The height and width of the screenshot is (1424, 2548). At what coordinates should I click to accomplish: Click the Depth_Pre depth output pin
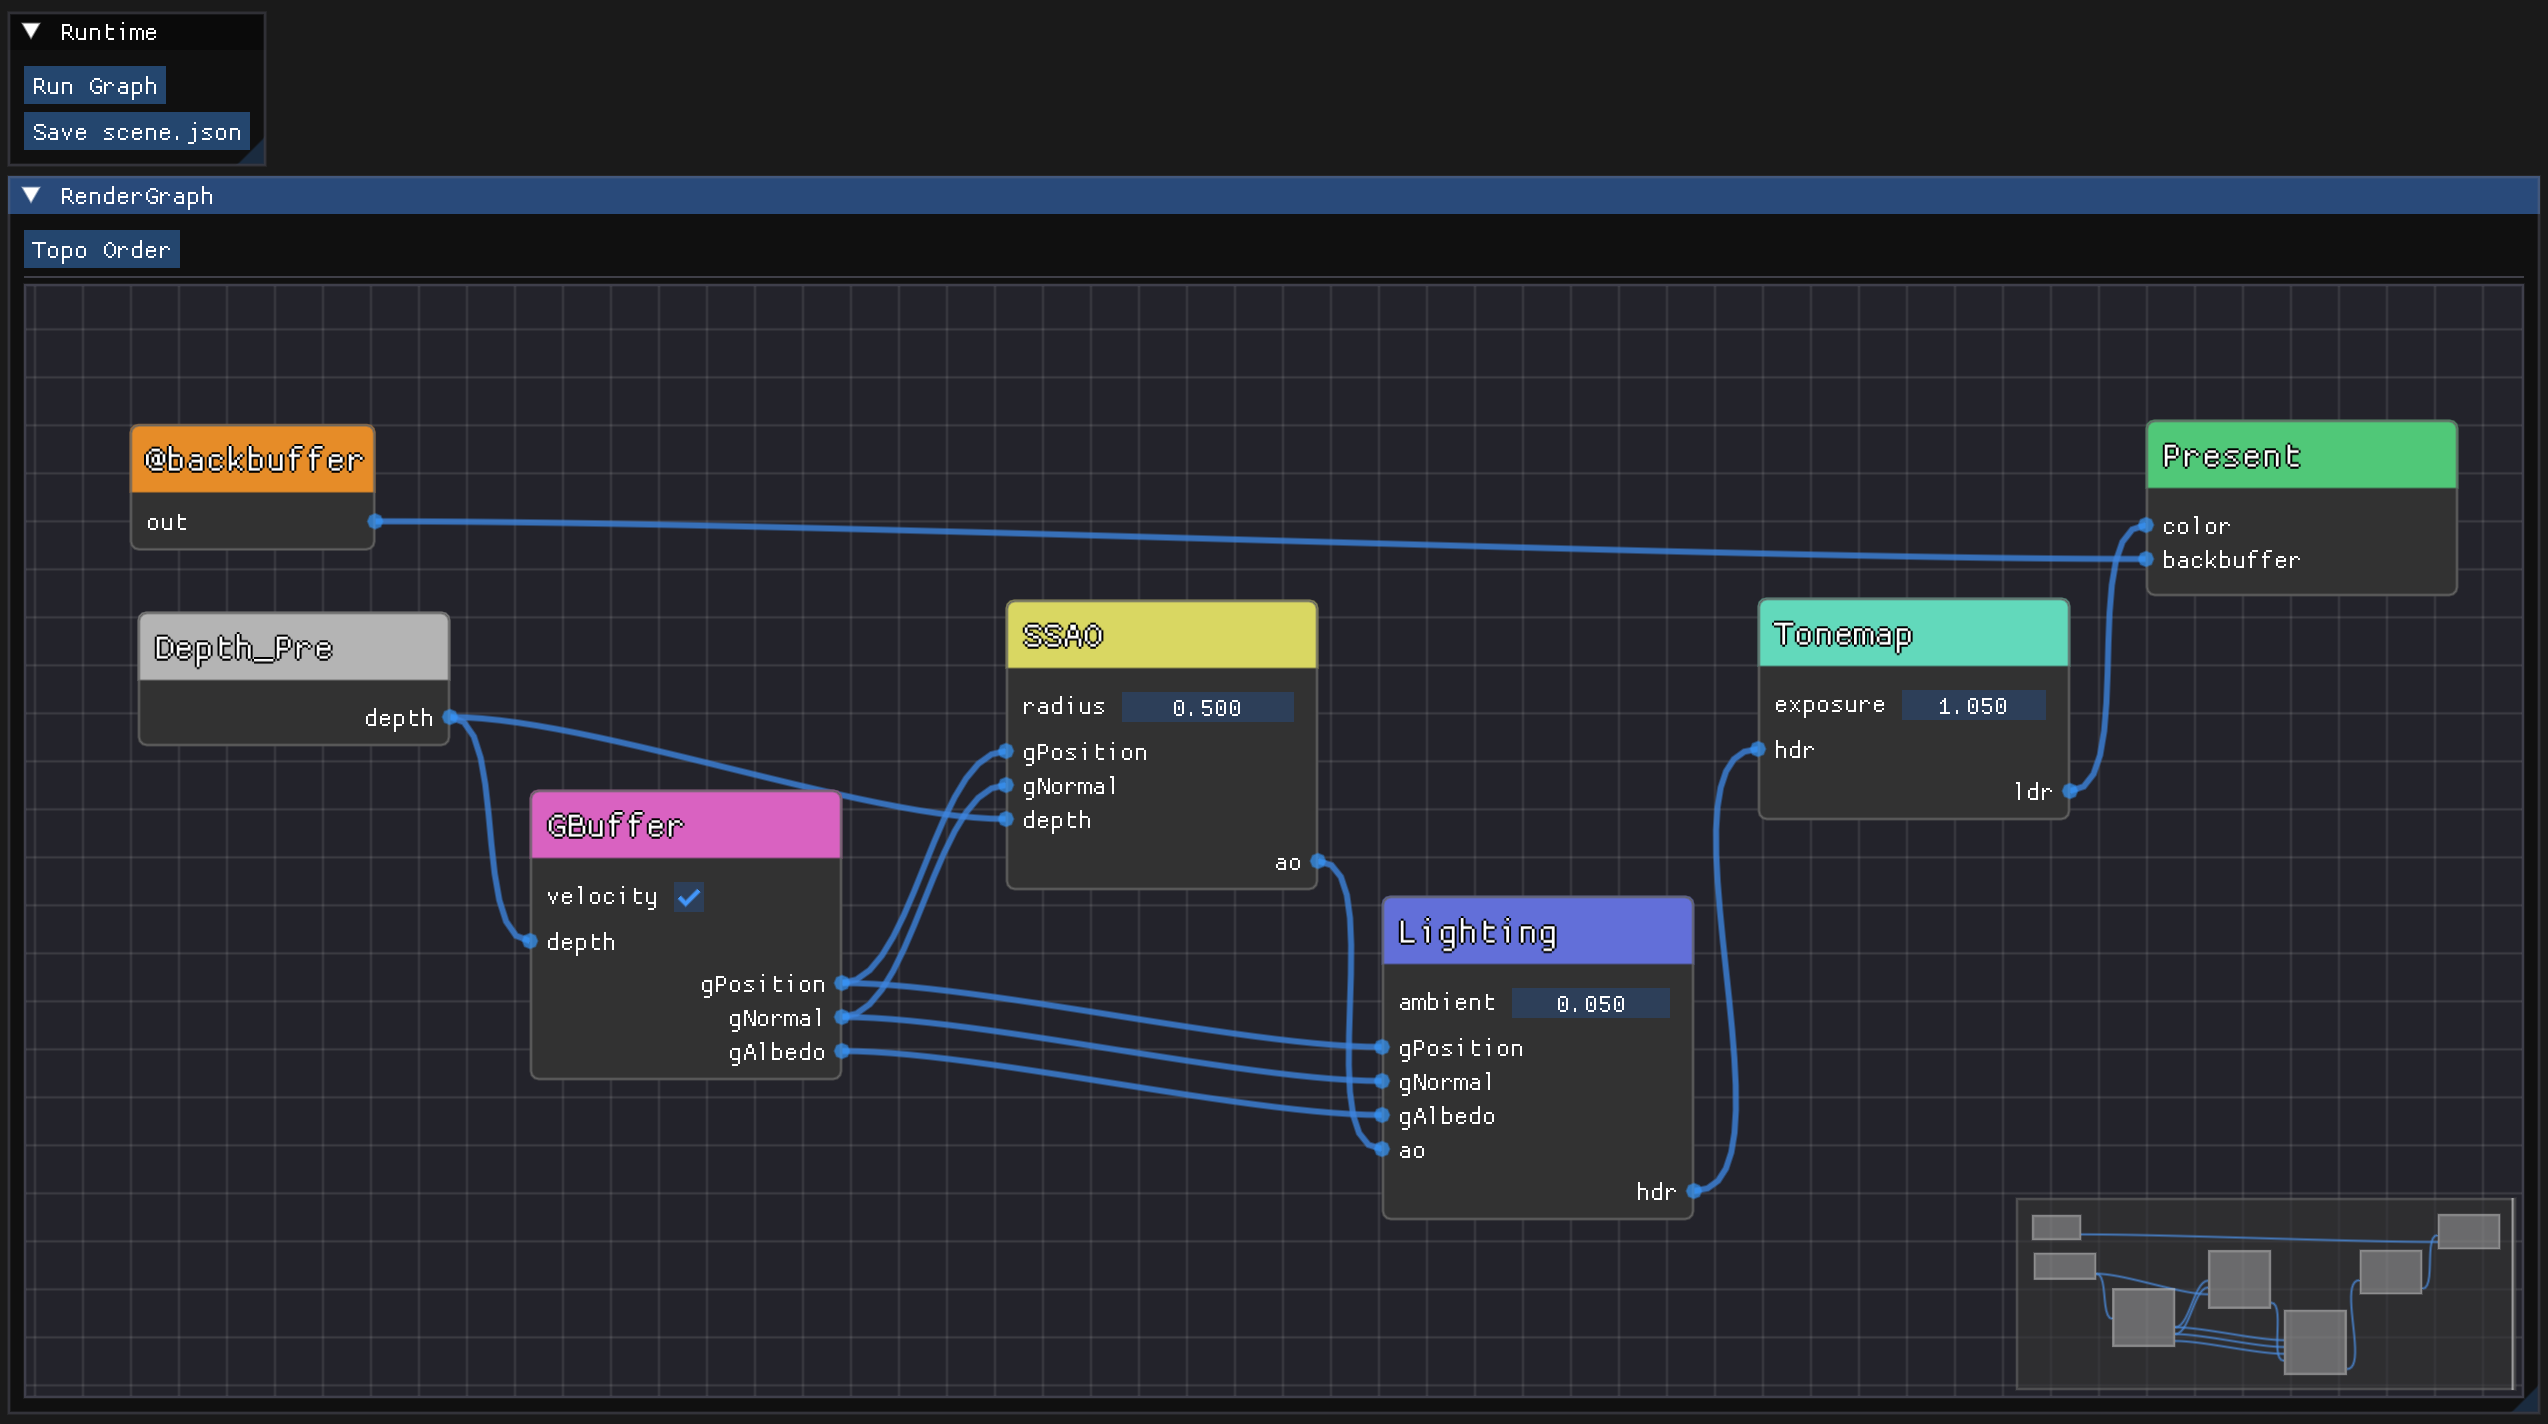coord(450,717)
